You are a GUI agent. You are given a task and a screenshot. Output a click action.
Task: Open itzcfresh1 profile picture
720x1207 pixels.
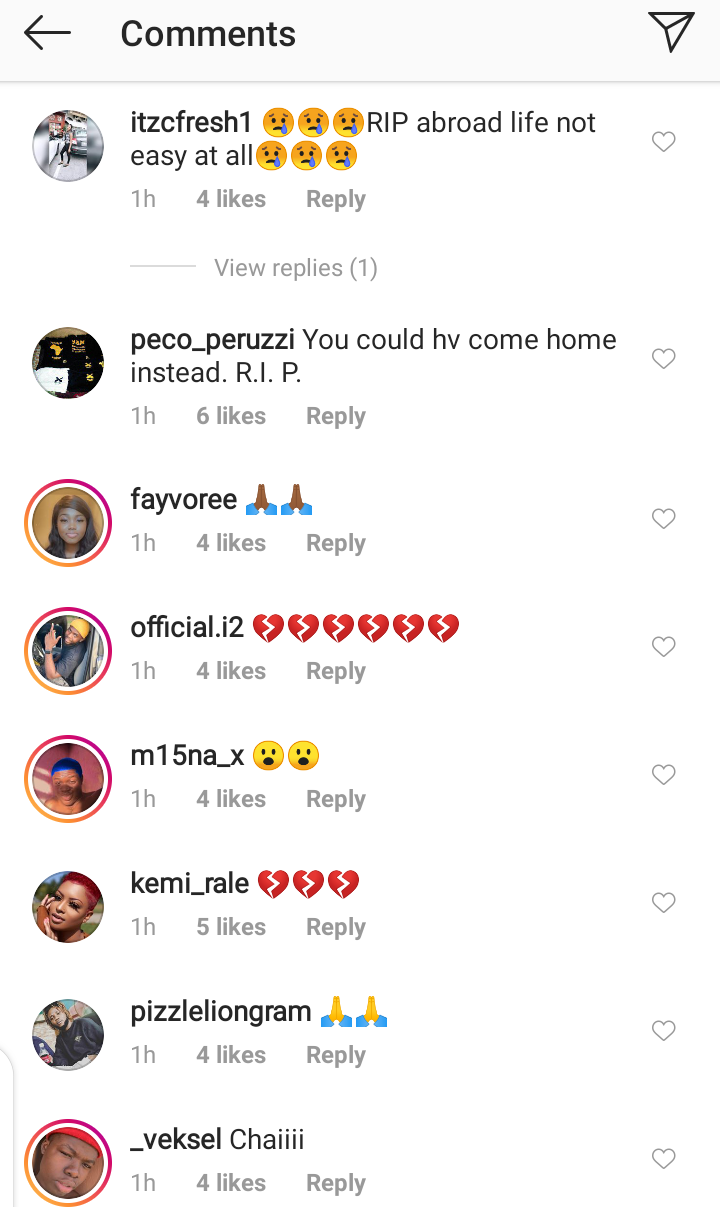pyautogui.click(x=68, y=146)
